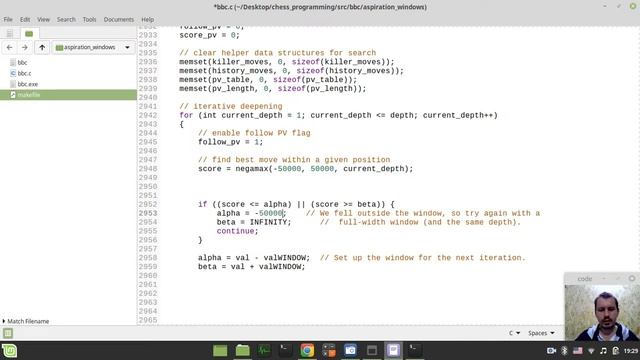The image size is (640, 360).
Task: Open the sound music-note tray icon
Action: [x=603, y=351]
